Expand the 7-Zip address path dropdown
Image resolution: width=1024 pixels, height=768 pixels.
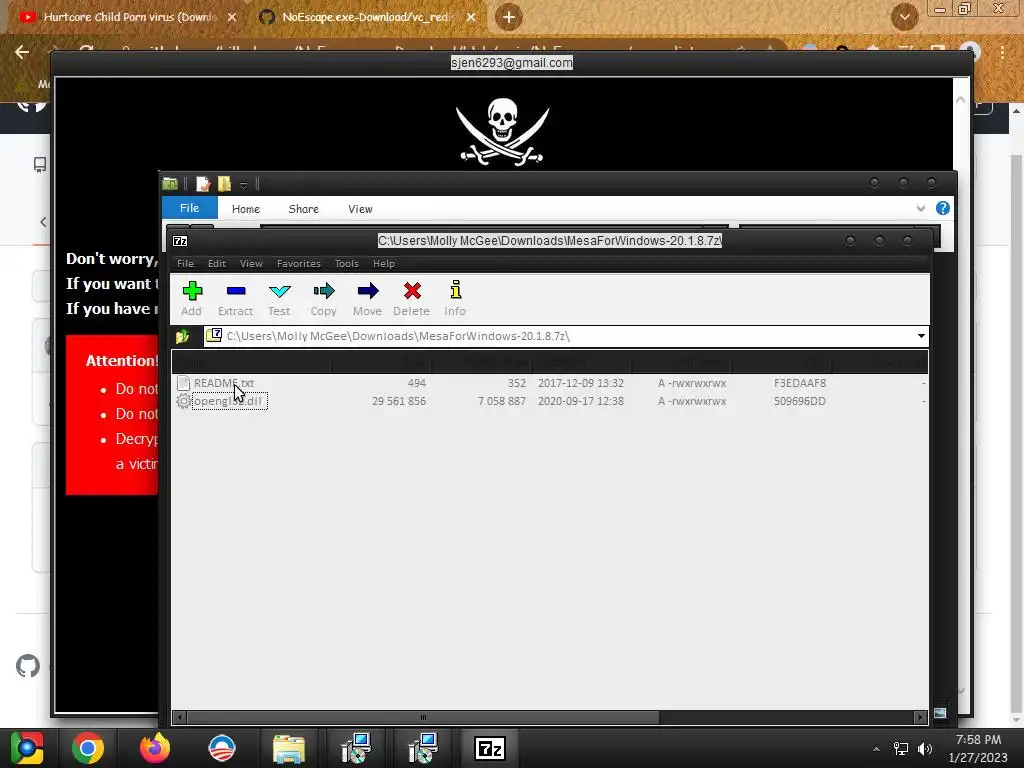(x=921, y=336)
